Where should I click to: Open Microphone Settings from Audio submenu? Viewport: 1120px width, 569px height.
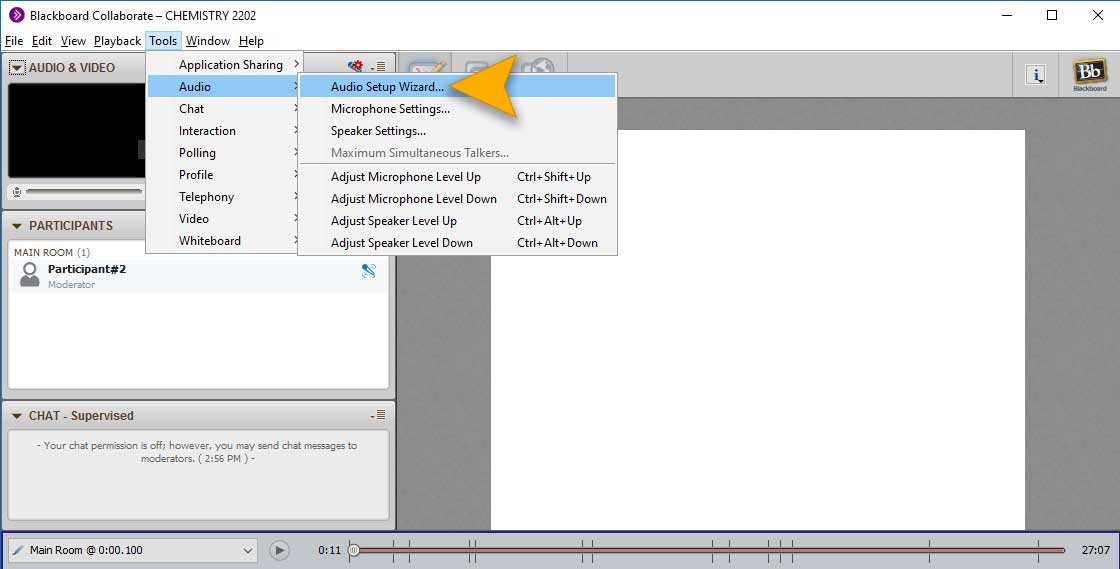pyautogui.click(x=457, y=109)
